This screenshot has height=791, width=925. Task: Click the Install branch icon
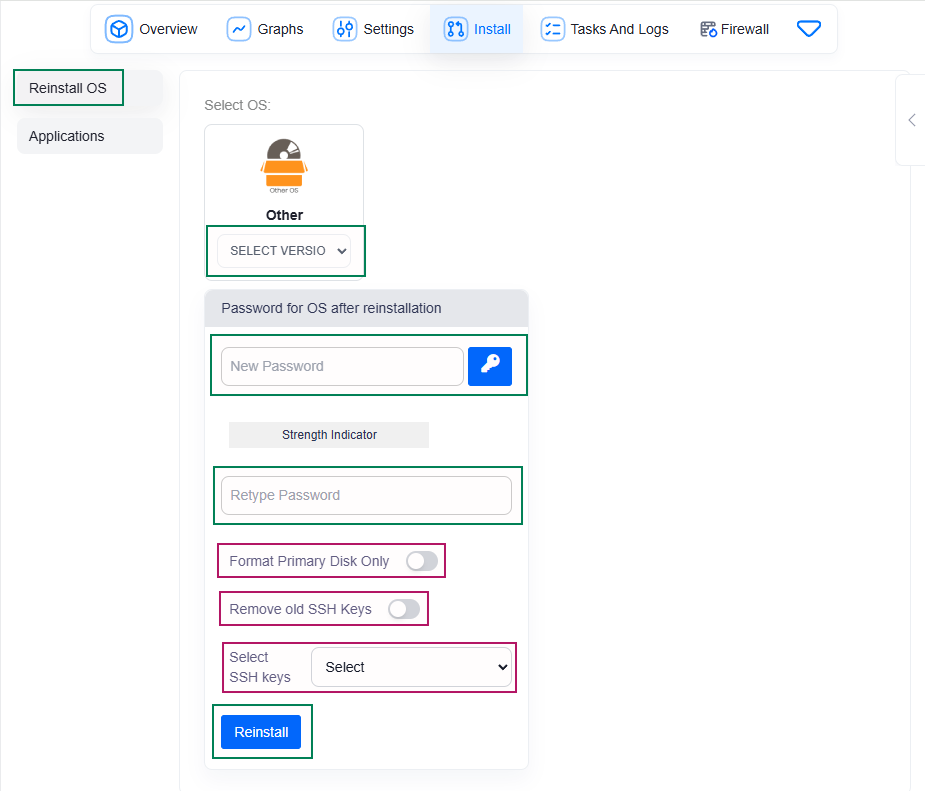456,29
